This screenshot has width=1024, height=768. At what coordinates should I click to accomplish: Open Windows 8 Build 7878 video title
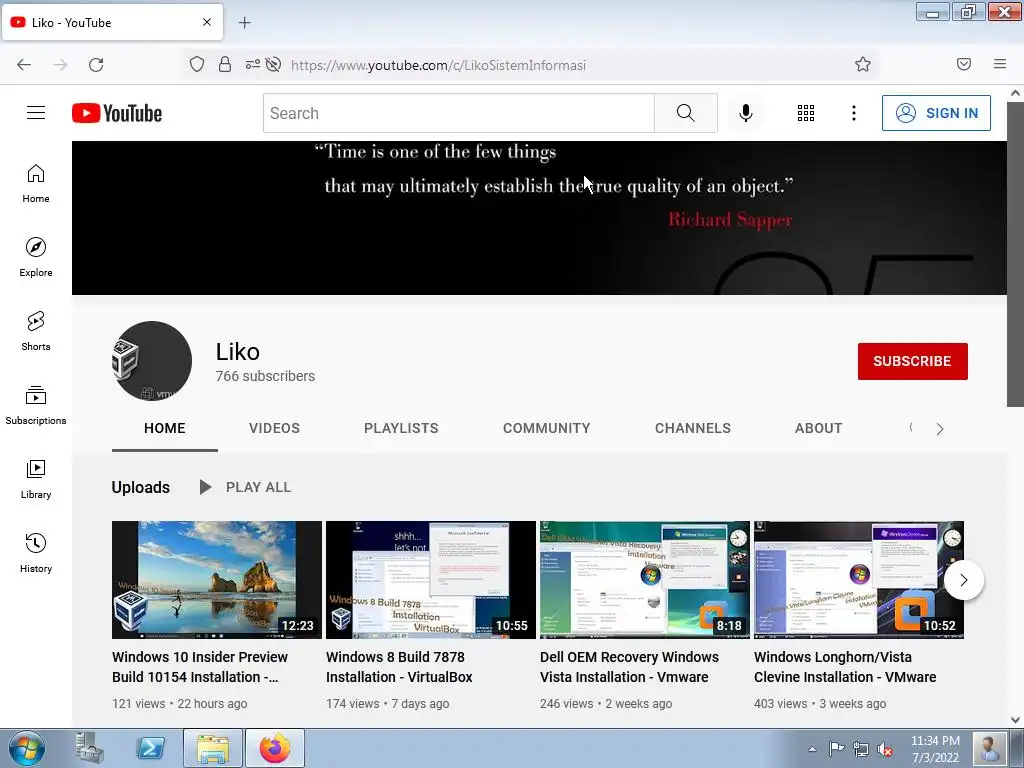pyautogui.click(x=399, y=667)
